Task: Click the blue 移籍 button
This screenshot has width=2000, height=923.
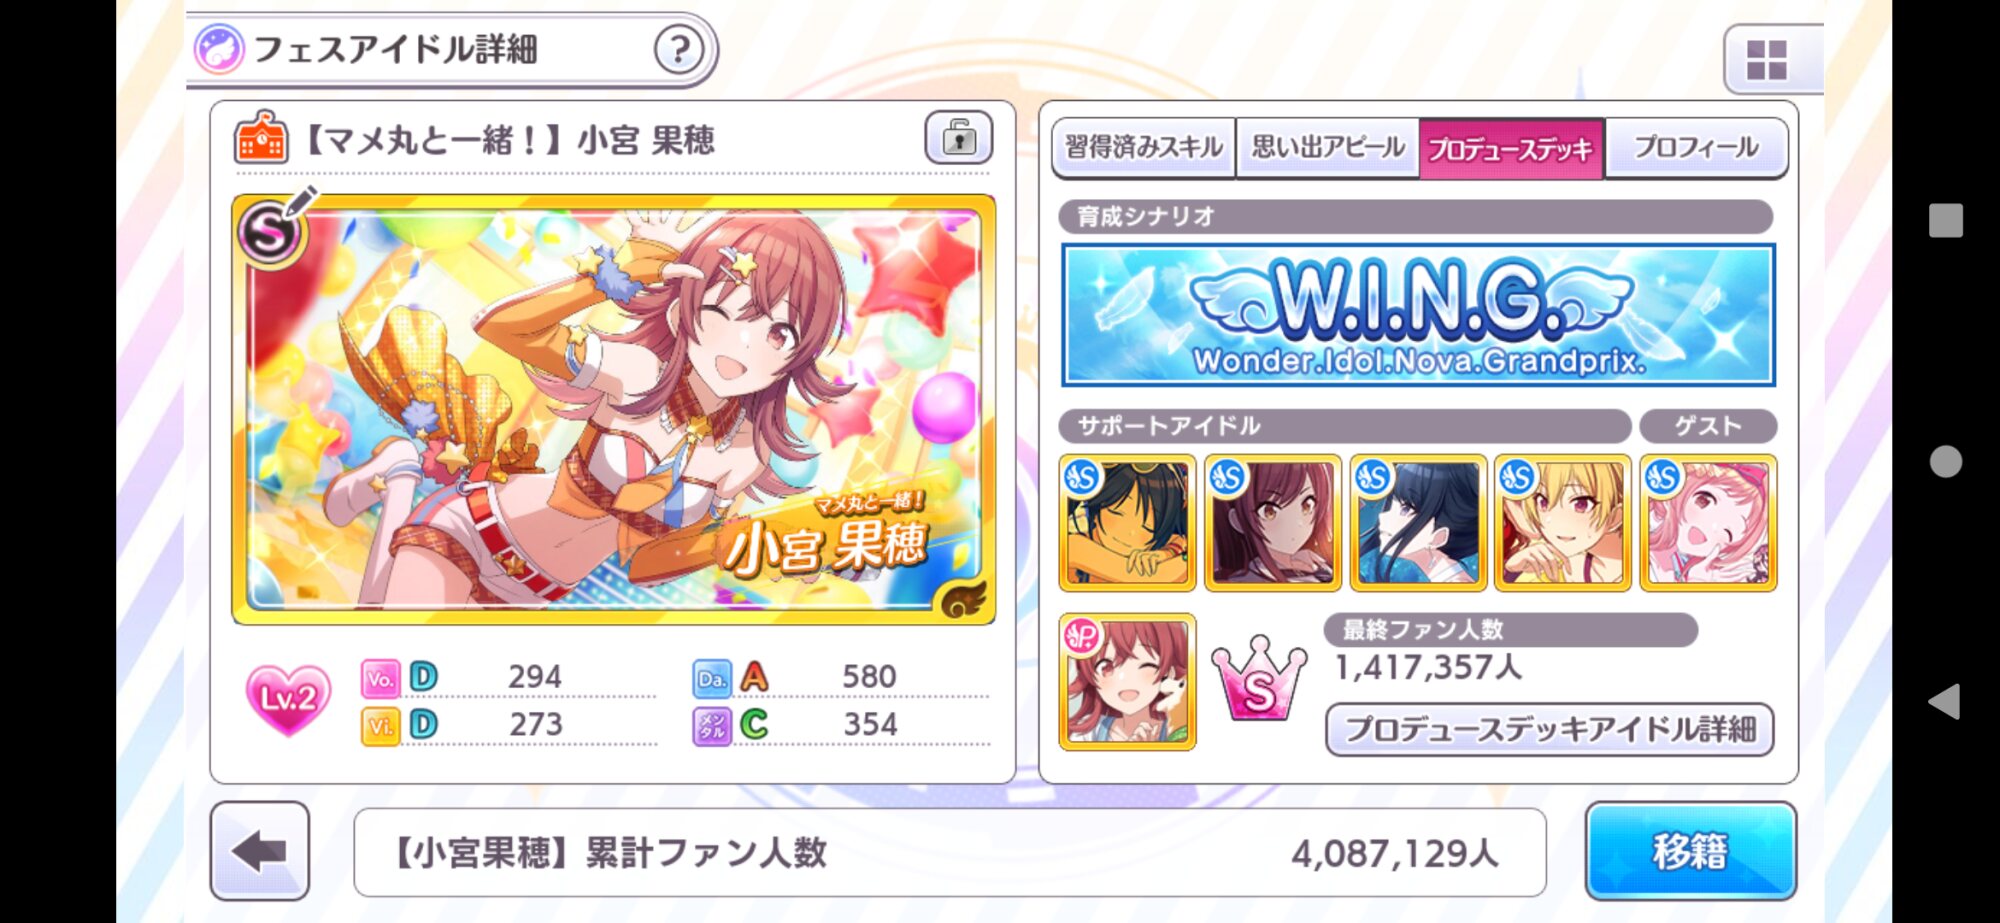Action: [x=1690, y=851]
